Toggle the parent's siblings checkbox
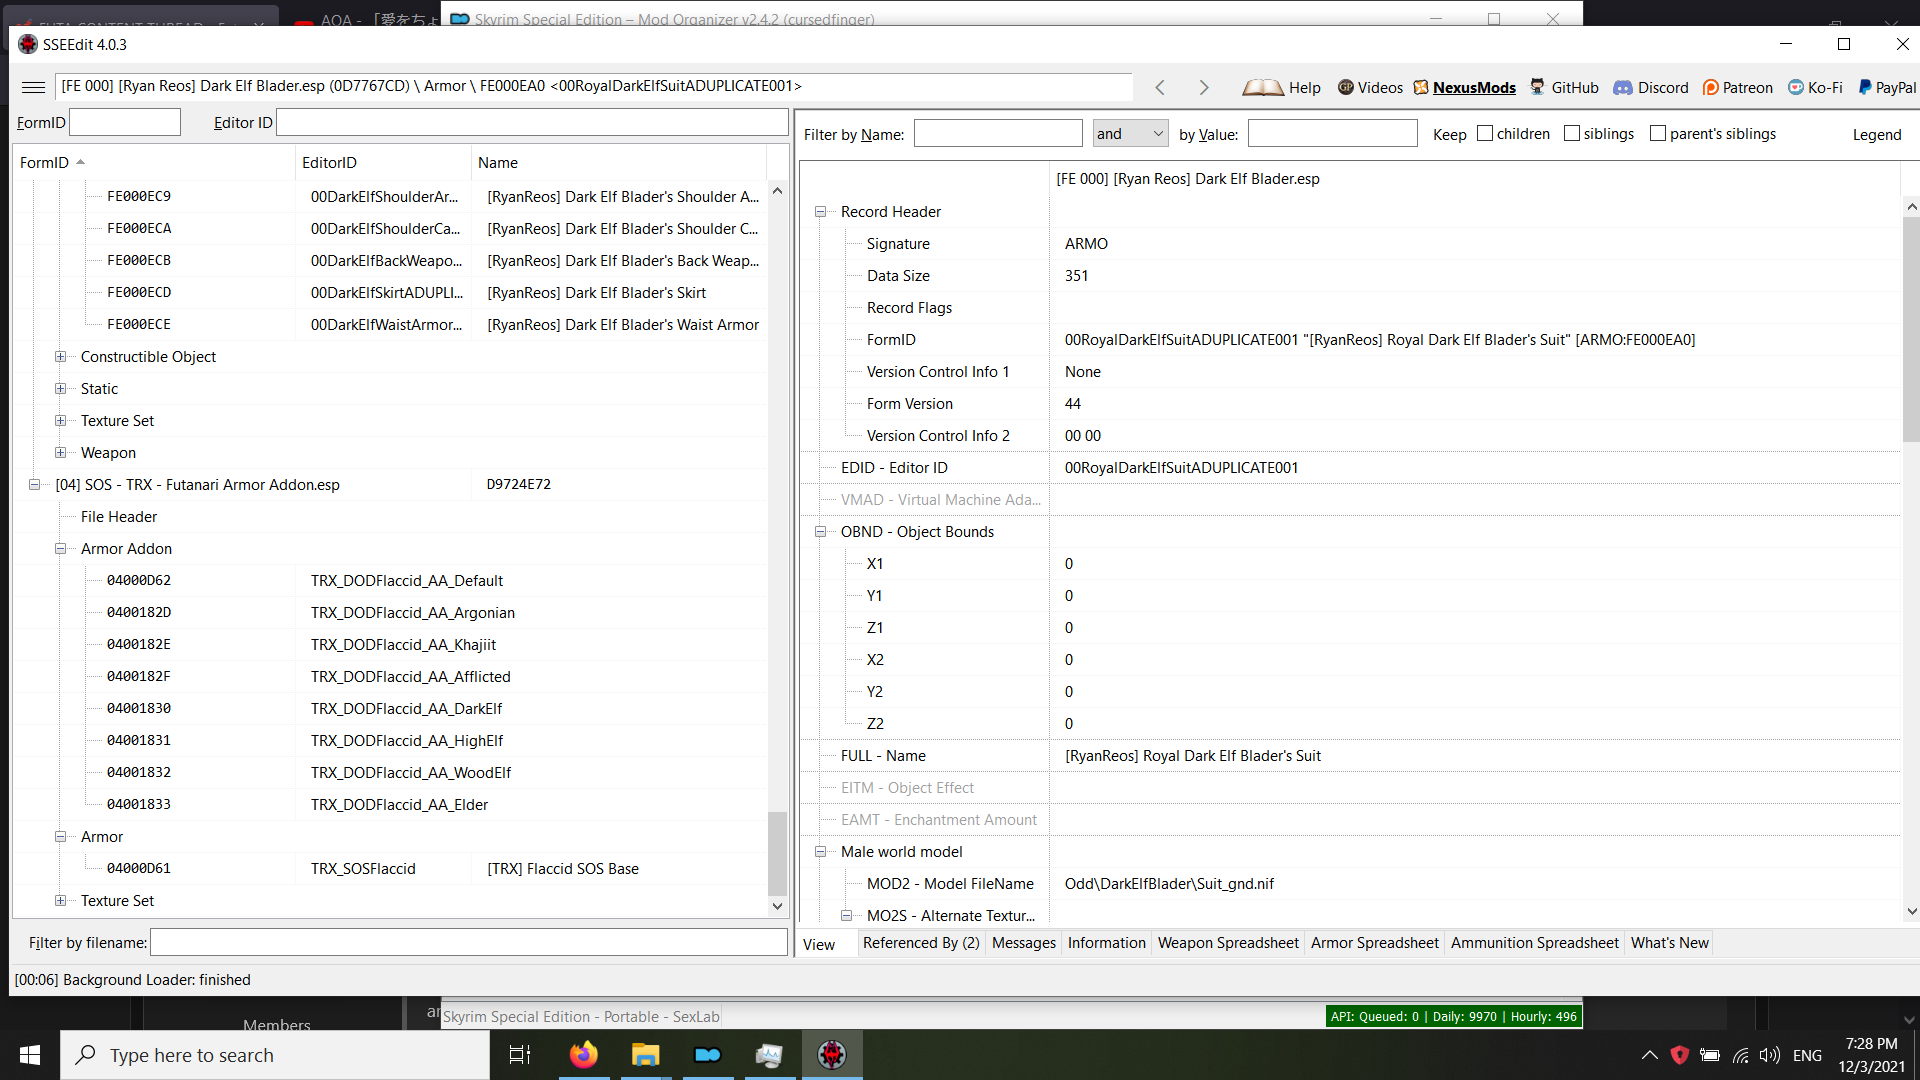The image size is (1920, 1080). tap(1658, 133)
